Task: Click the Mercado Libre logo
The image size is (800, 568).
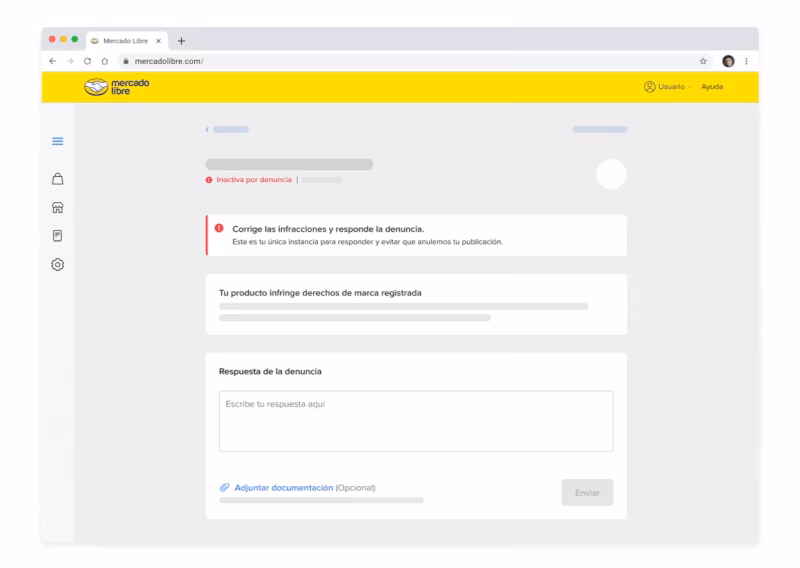Action: pyautogui.click(x=116, y=87)
